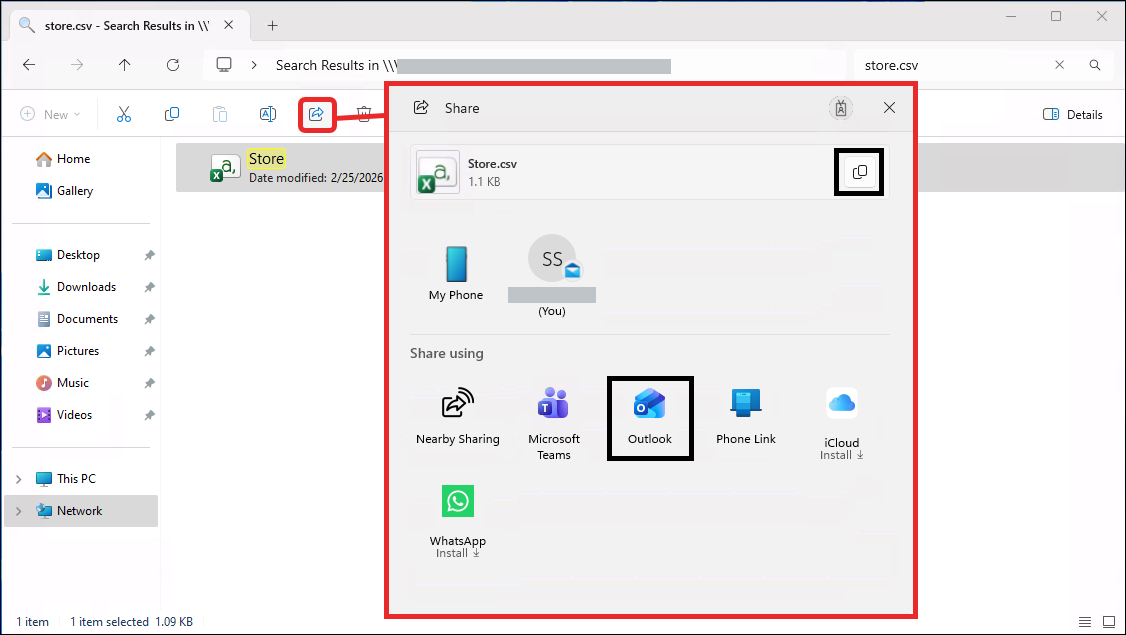Viewport: 1126px width, 635px height.
Task: Click the Delete trash icon
Action: click(364, 114)
